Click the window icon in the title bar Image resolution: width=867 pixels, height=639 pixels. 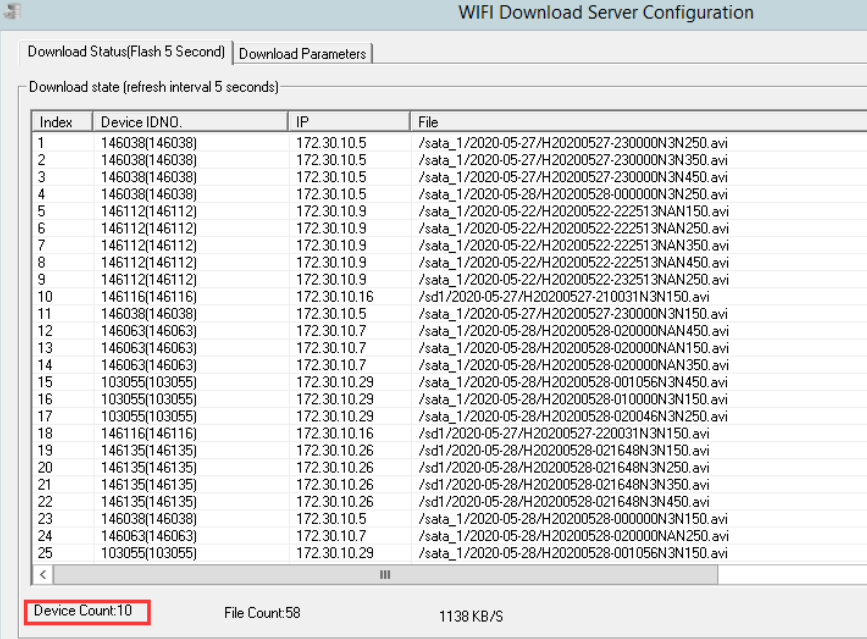coord(12,11)
